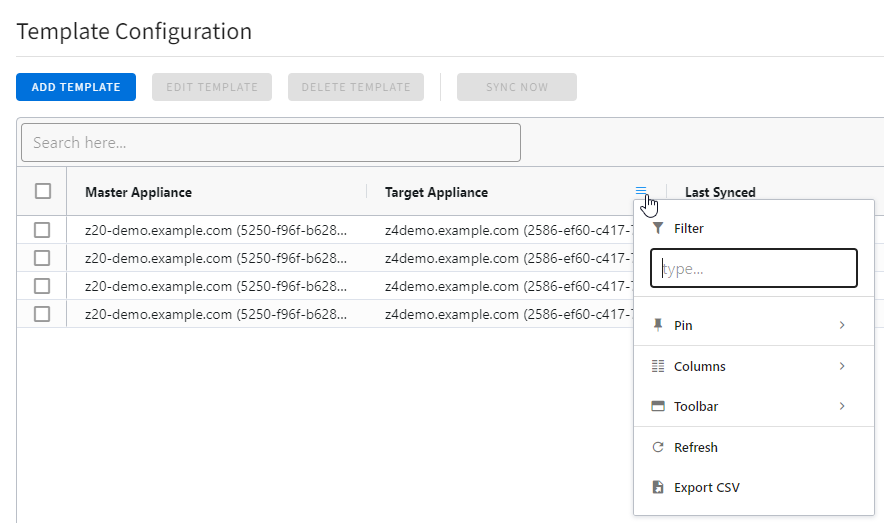Select the Columns menu entry
The image size is (884, 523).
coord(754,366)
